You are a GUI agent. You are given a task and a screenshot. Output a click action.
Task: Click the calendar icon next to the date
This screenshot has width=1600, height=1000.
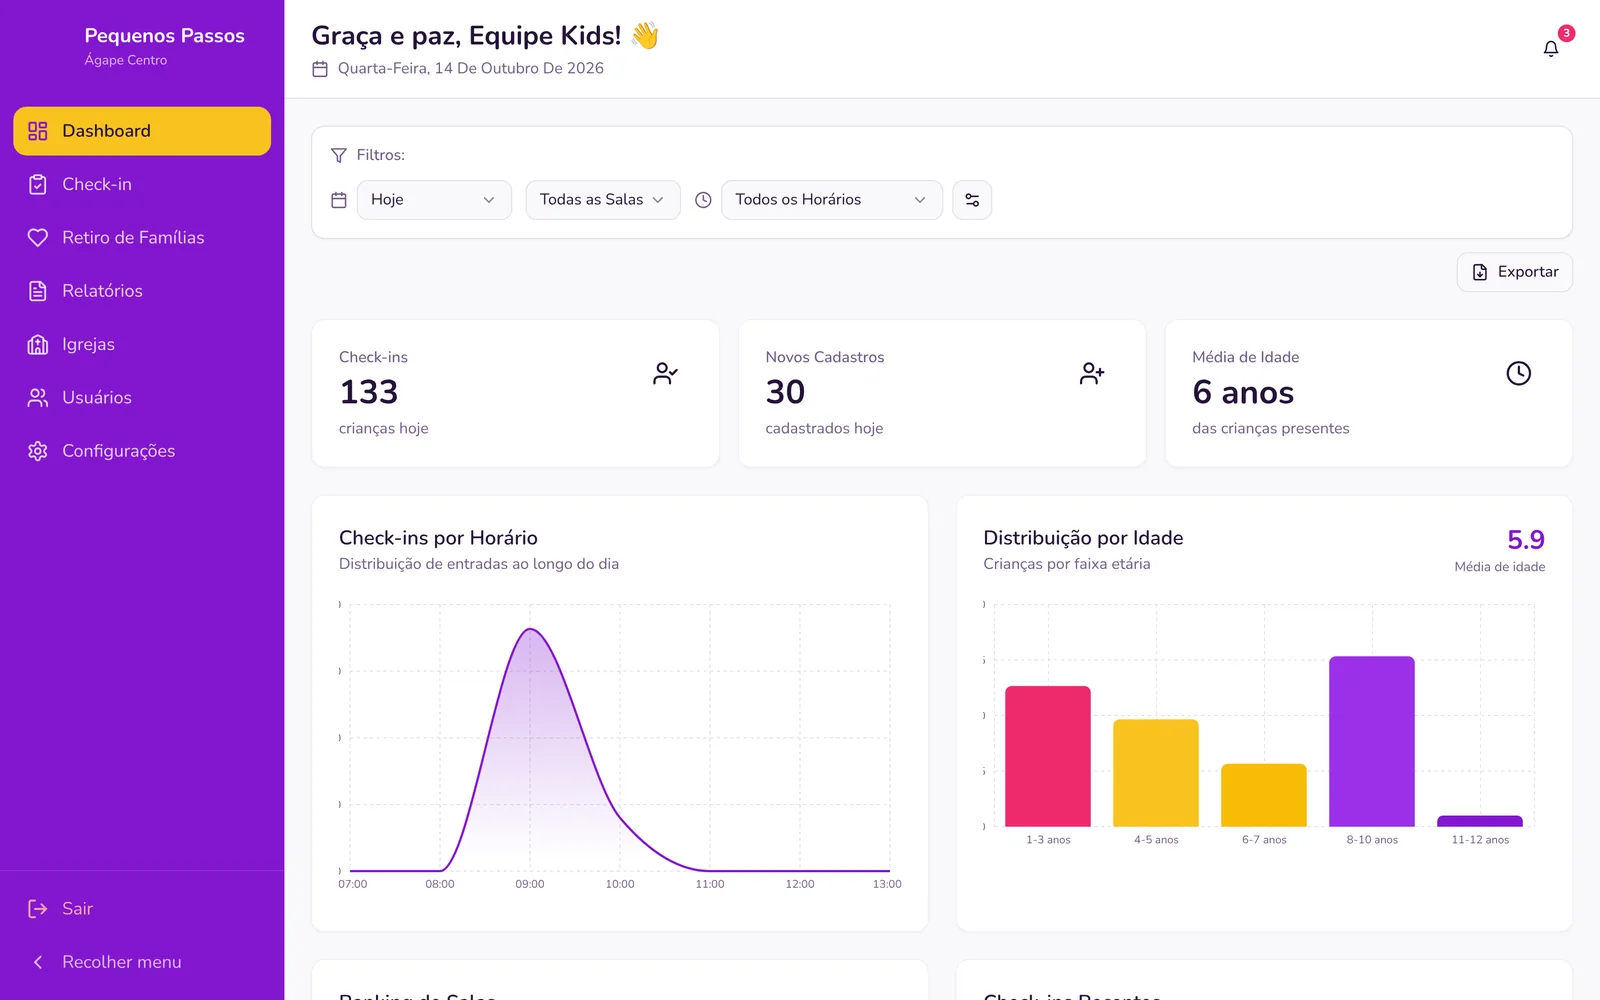pyautogui.click(x=320, y=69)
